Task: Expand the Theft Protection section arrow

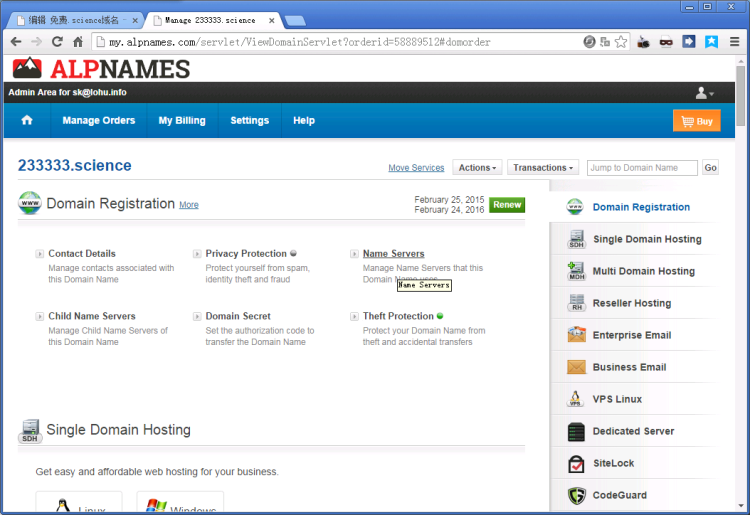Action: 354,317
